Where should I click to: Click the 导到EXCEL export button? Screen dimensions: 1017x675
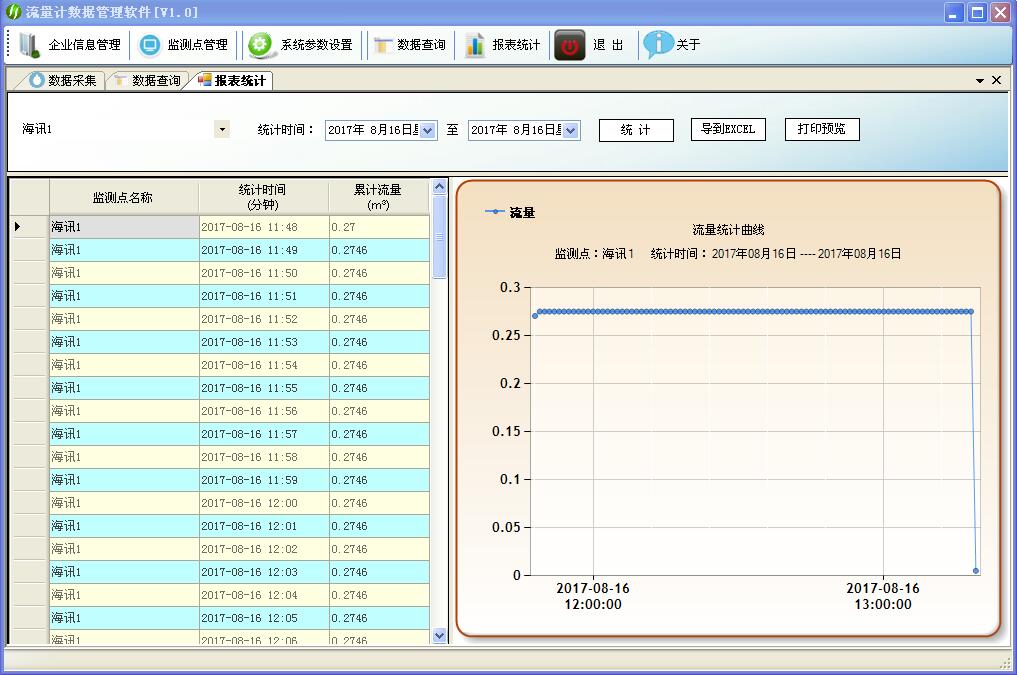(x=728, y=129)
